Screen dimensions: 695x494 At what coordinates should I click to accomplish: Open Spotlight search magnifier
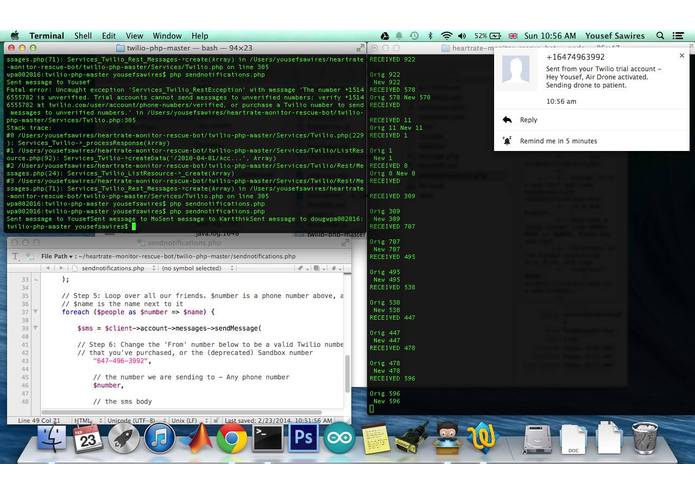point(660,36)
